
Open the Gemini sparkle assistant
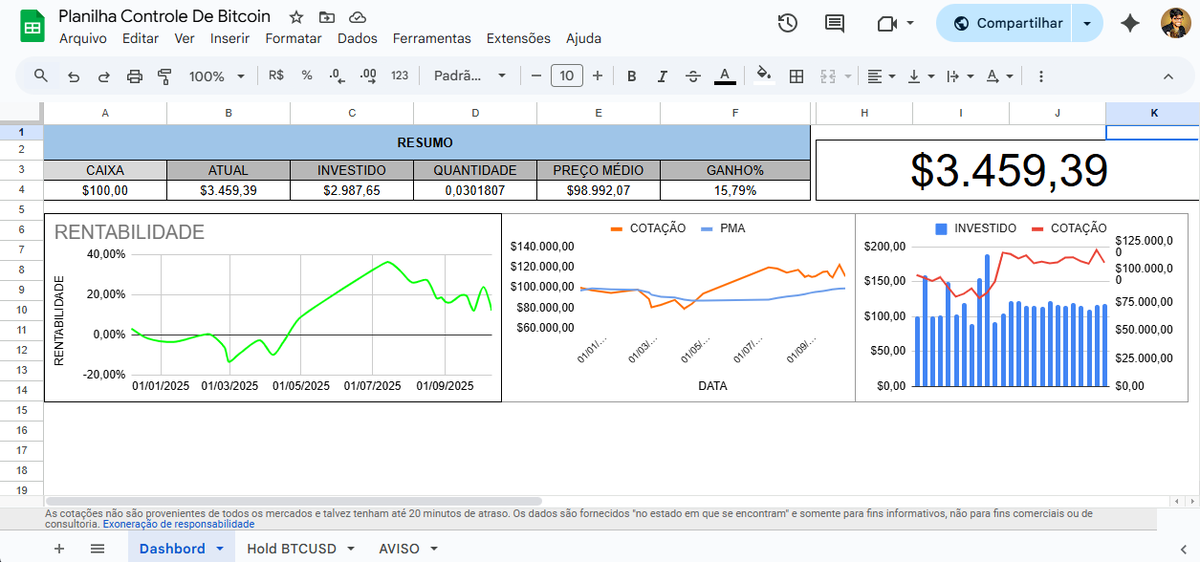(1130, 23)
